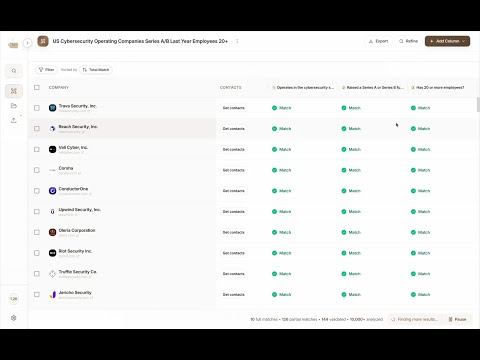Check the Oleria Corporation row checkbox
The height and width of the screenshot is (360, 480).
click(x=37, y=232)
